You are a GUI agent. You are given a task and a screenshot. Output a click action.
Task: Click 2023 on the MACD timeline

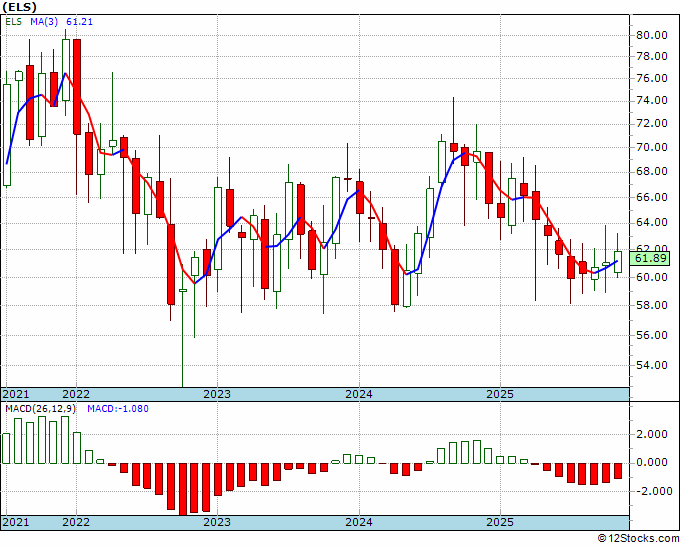tap(217, 522)
